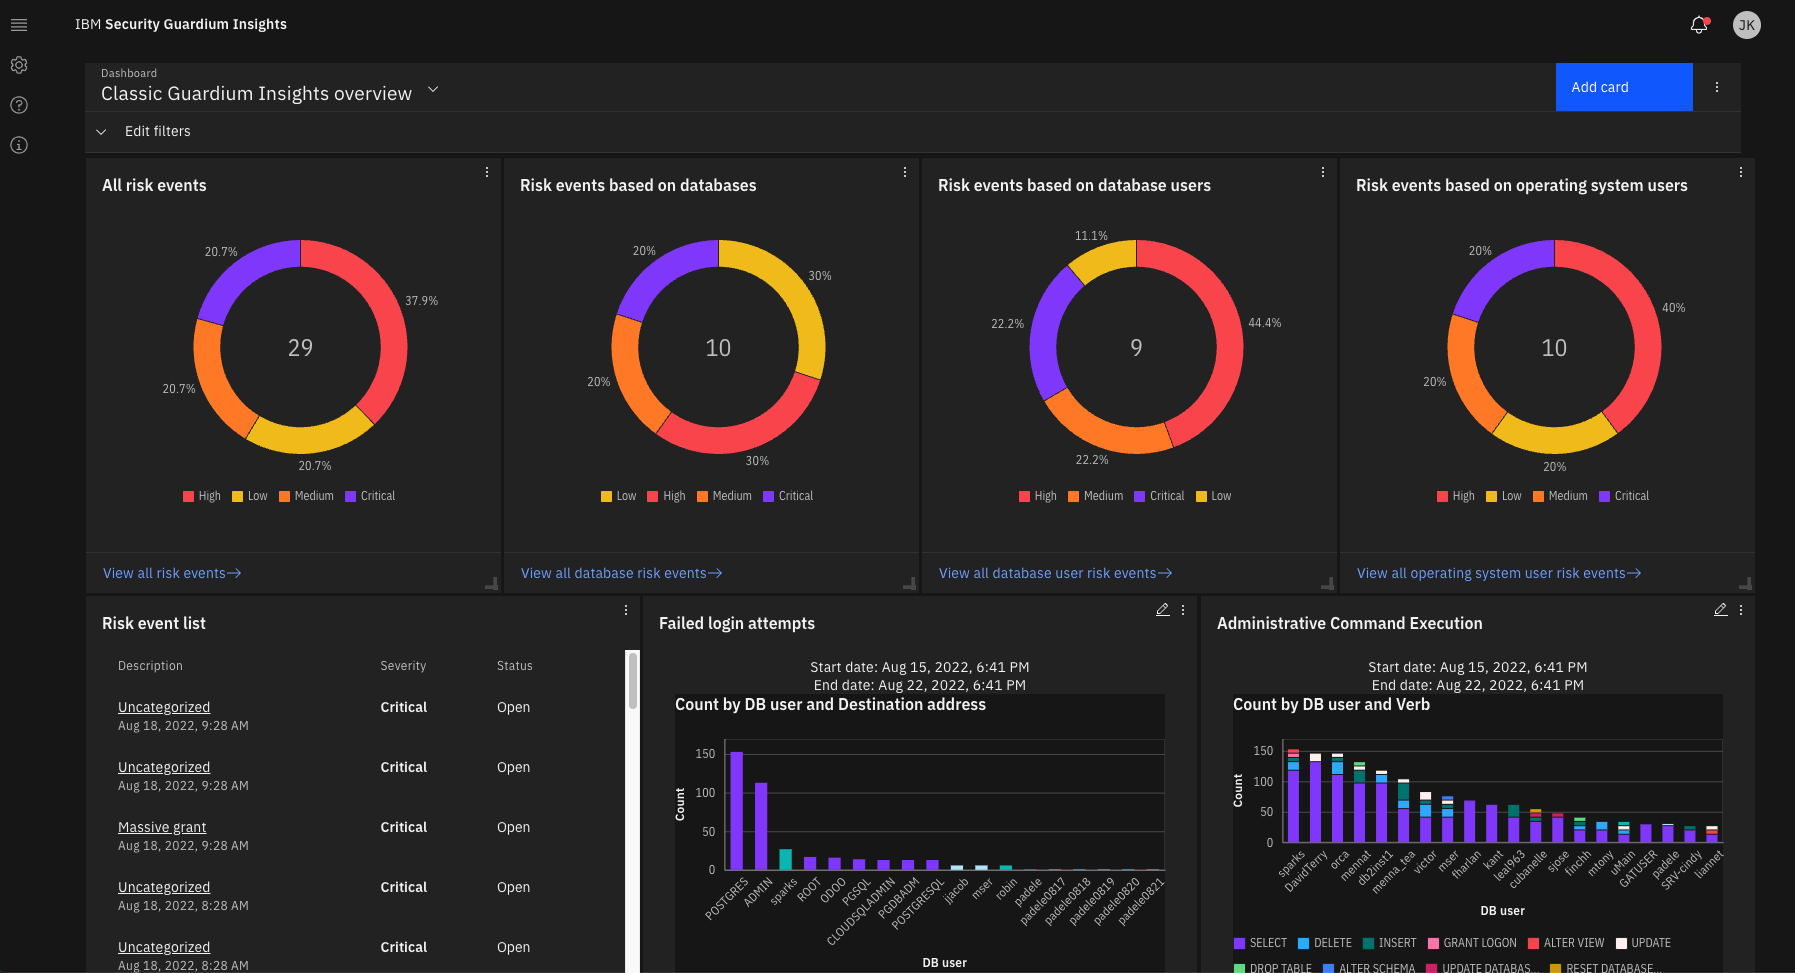Click the information icon in the sidebar

(x=19, y=145)
